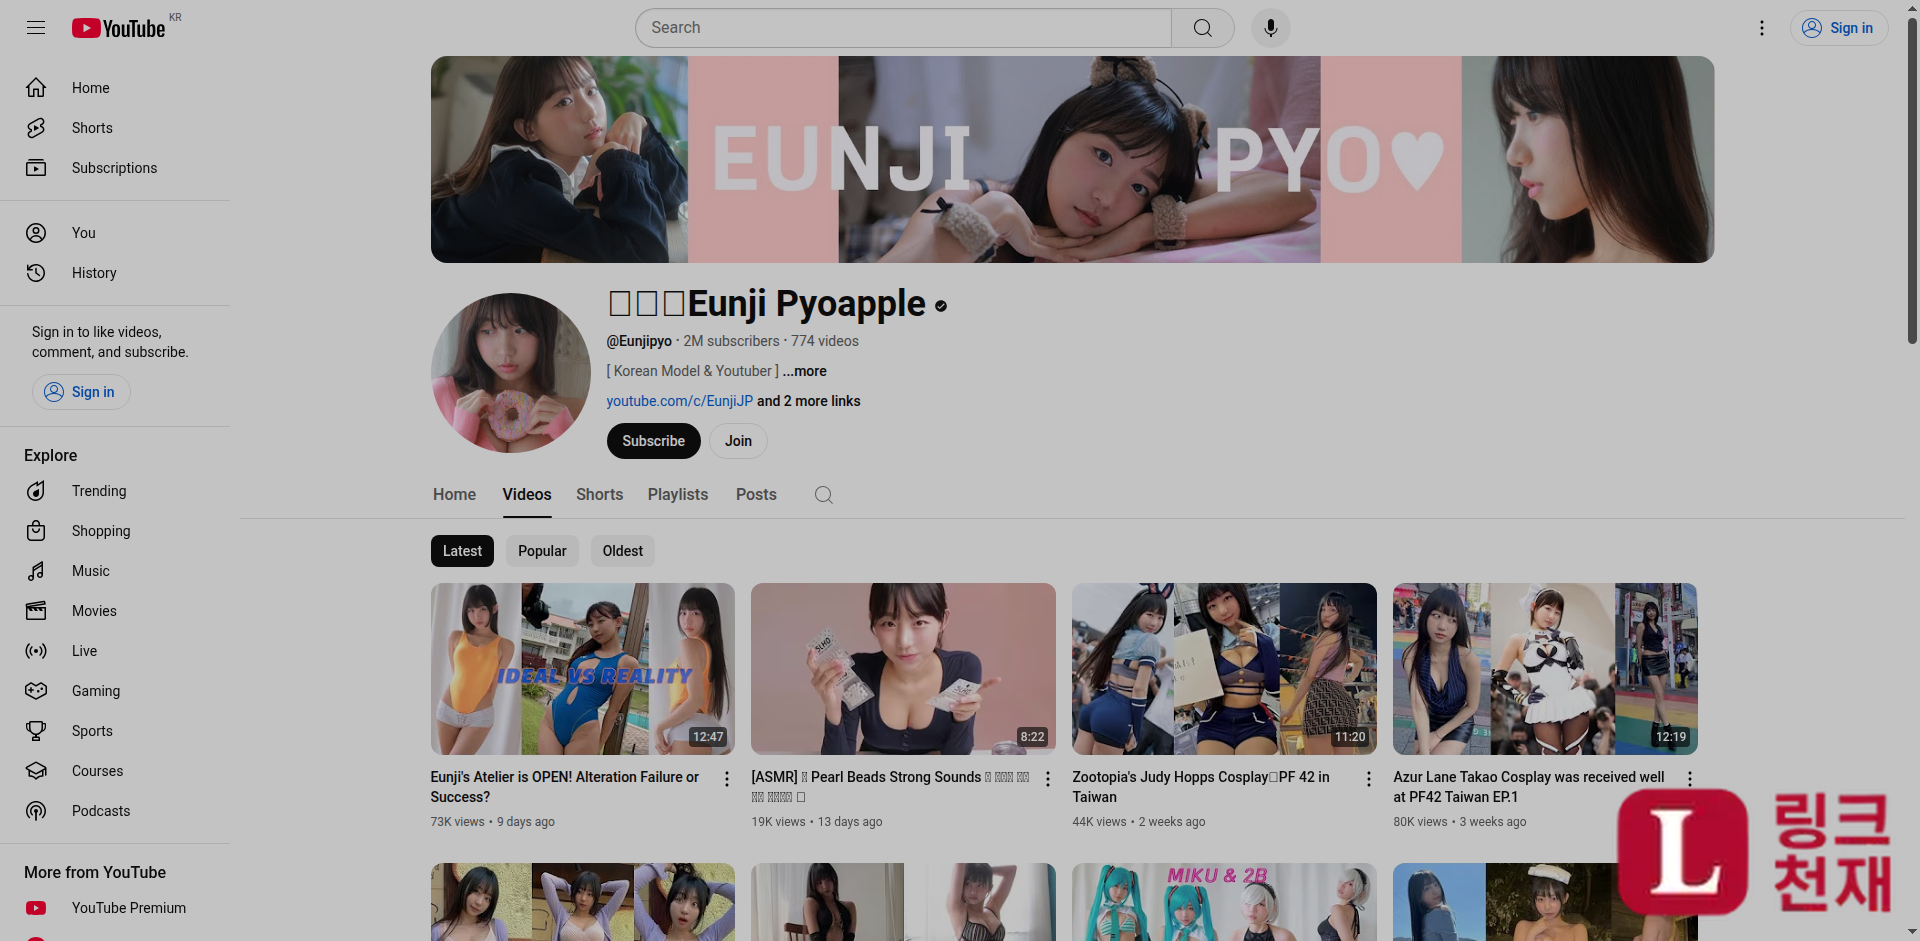Screen dimensions: 1920x941
Task: Switch to channel Home tab
Action: click(454, 495)
